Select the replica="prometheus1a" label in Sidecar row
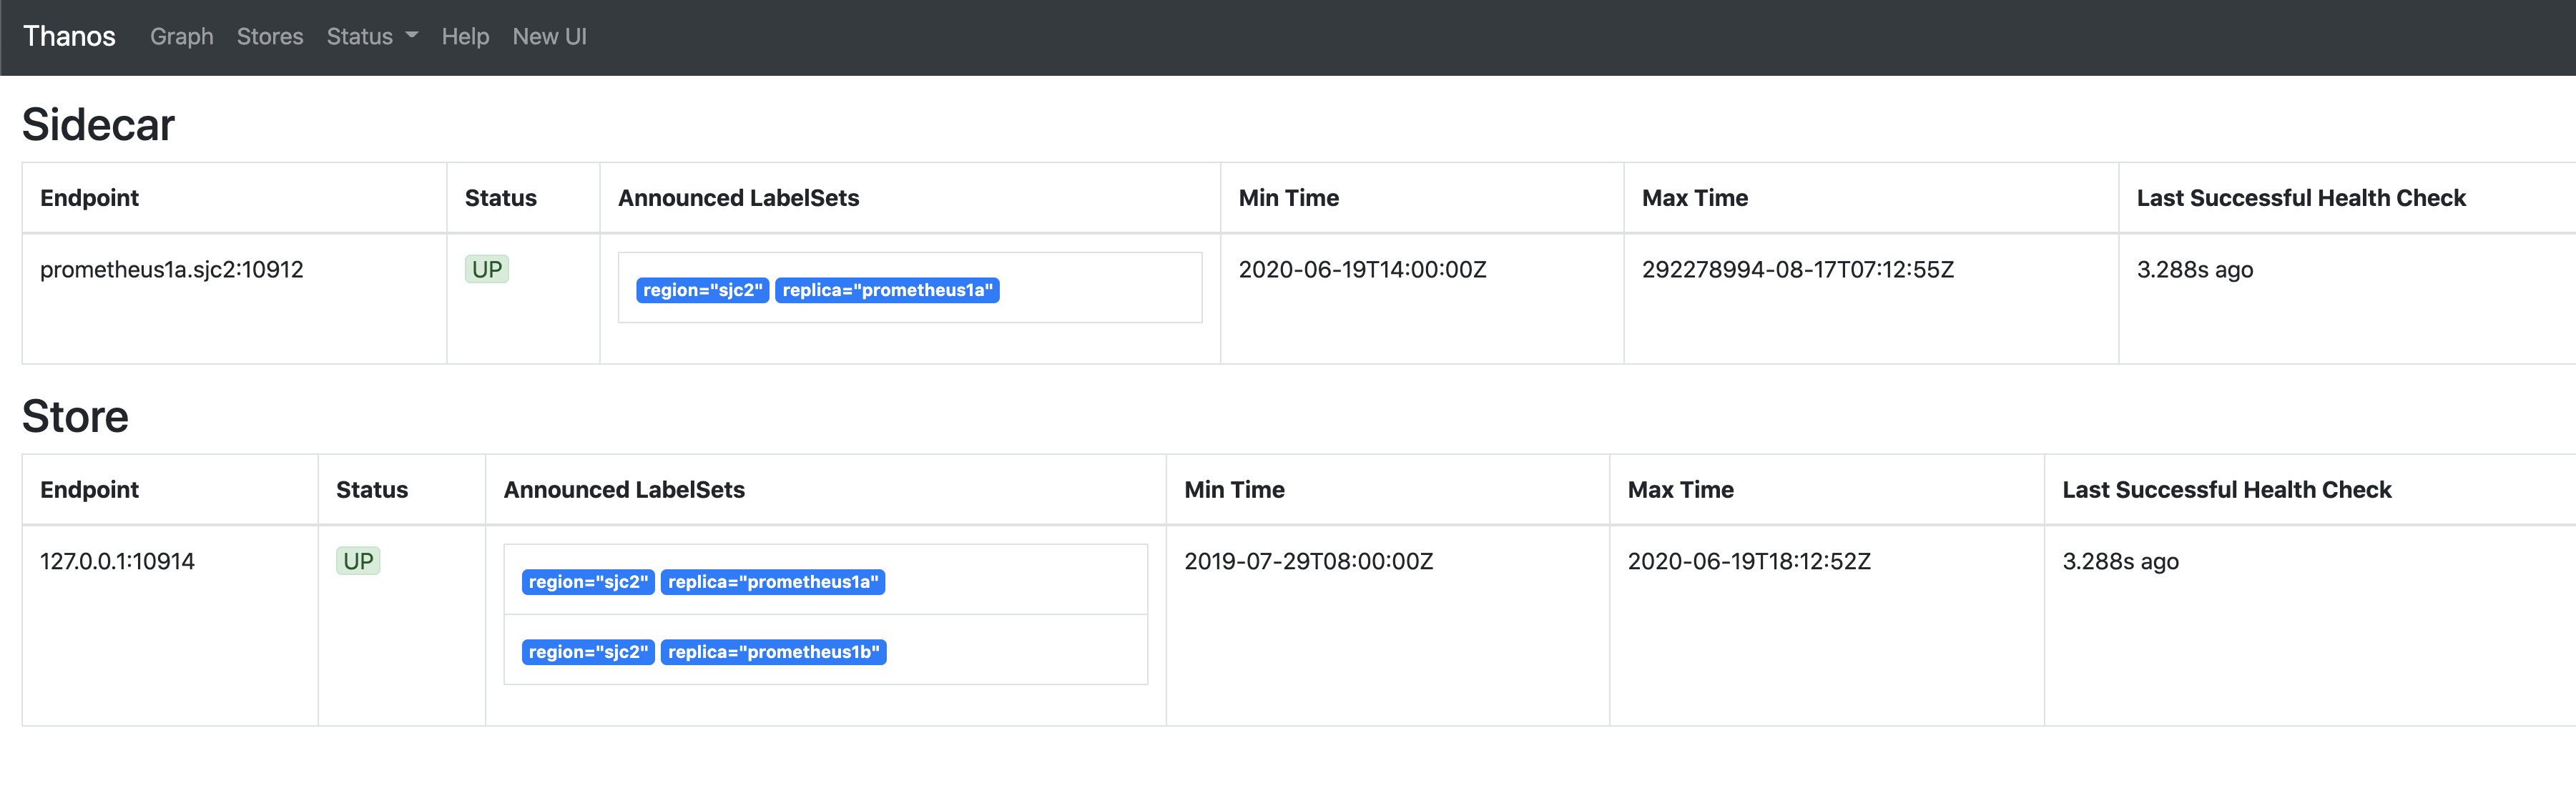Screen dimensions: 2576x801 coord(886,290)
